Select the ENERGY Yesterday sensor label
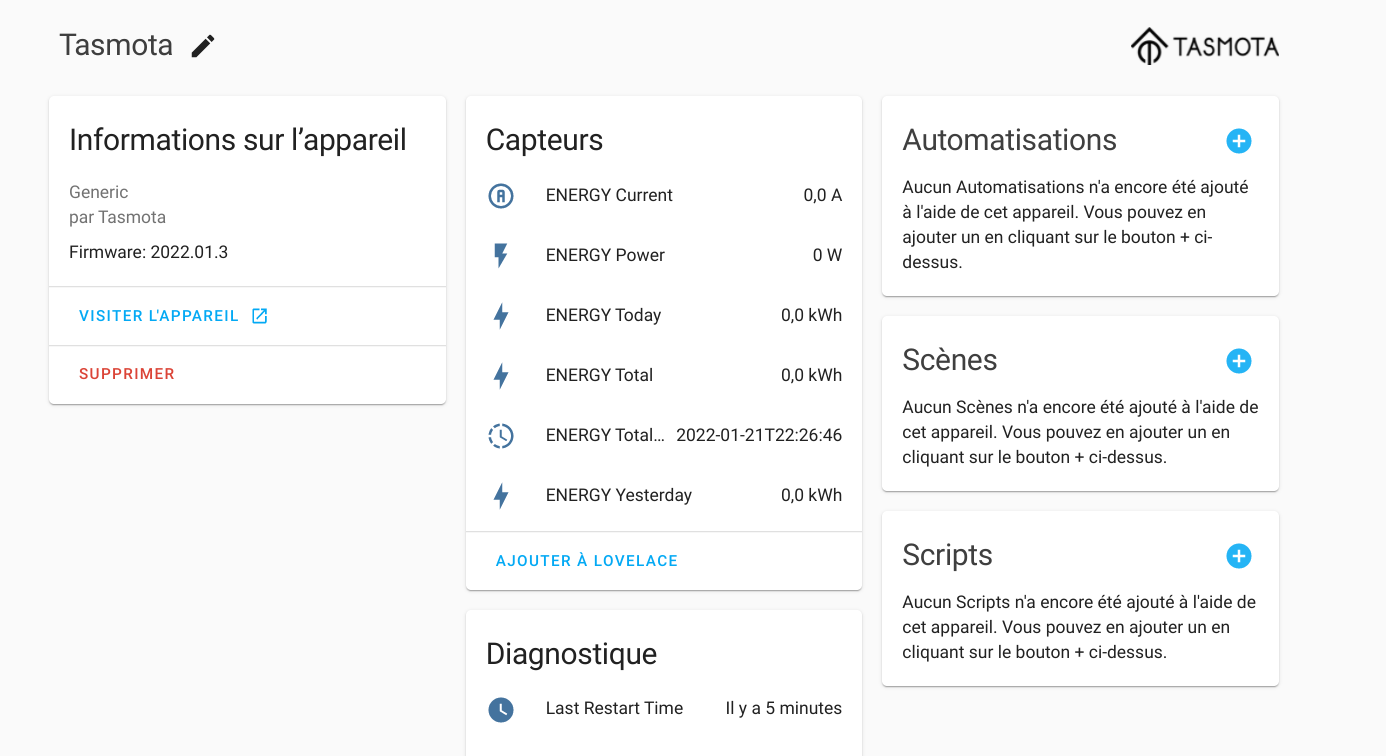The height and width of the screenshot is (756, 1386). (619, 495)
